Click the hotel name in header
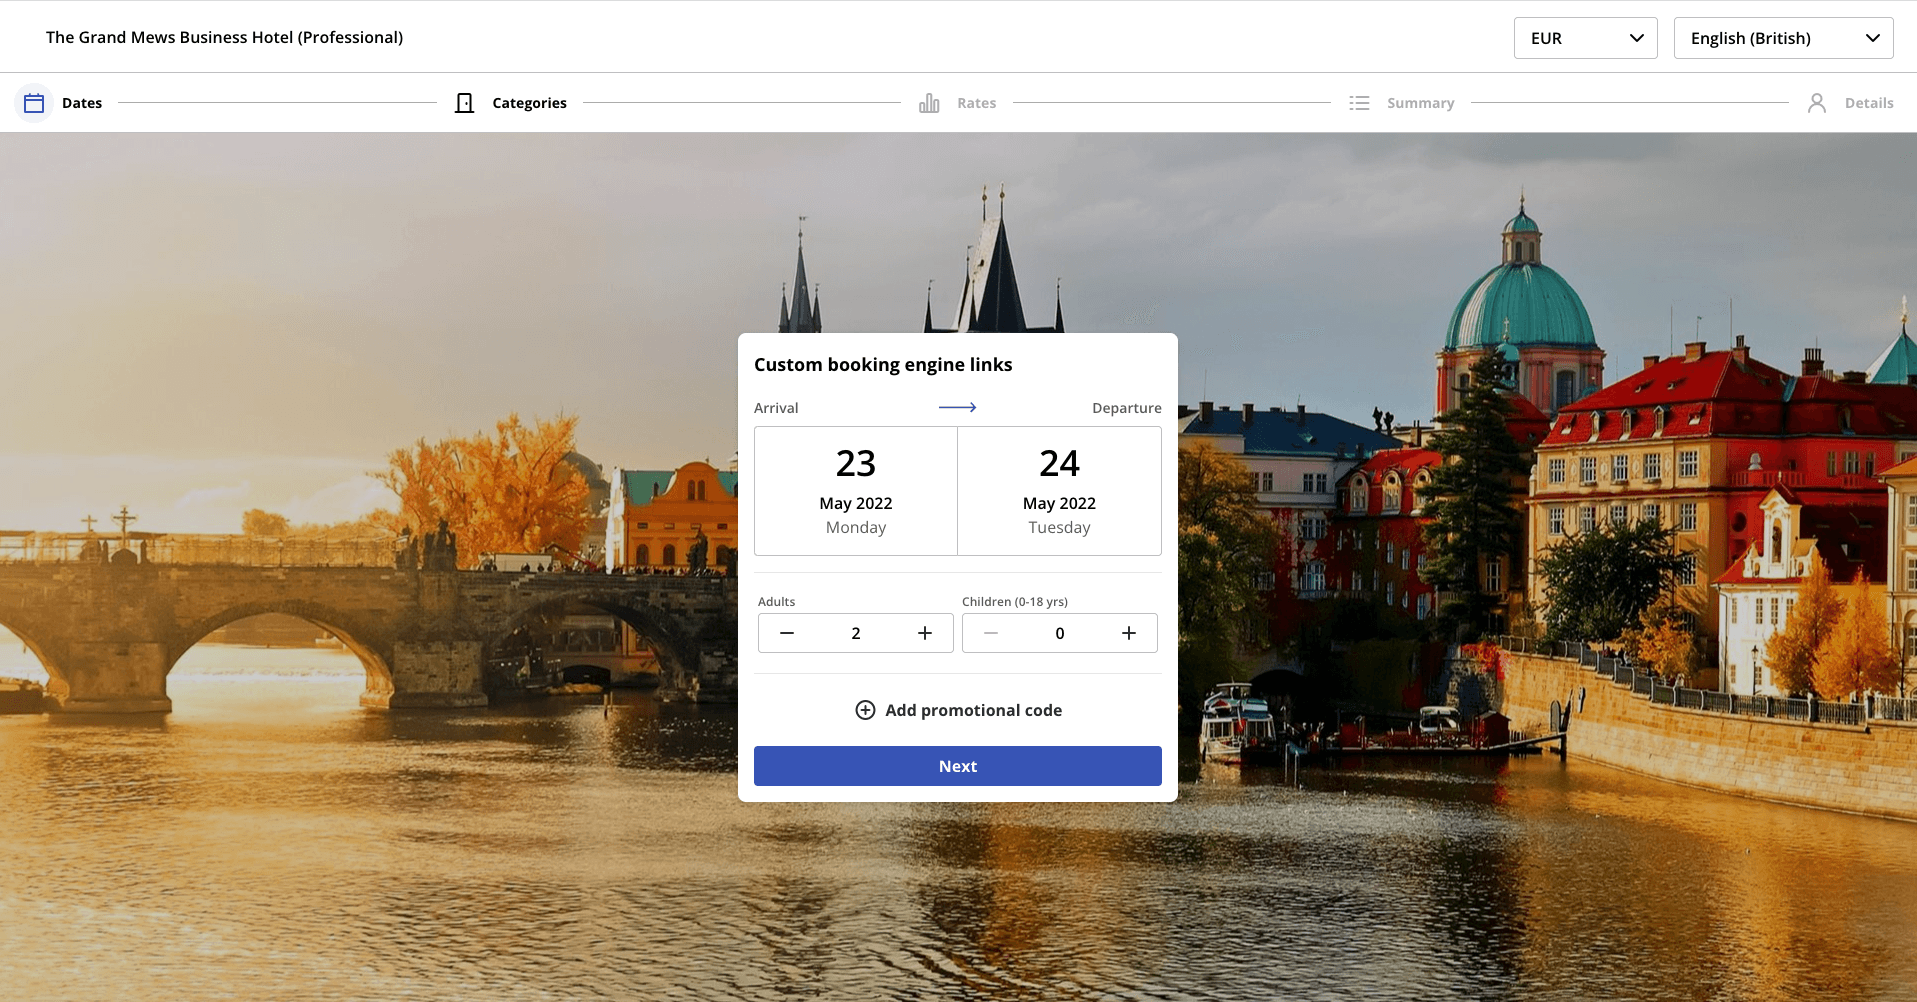Viewport: 1917px width, 1002px height. (x=224, y=37)
